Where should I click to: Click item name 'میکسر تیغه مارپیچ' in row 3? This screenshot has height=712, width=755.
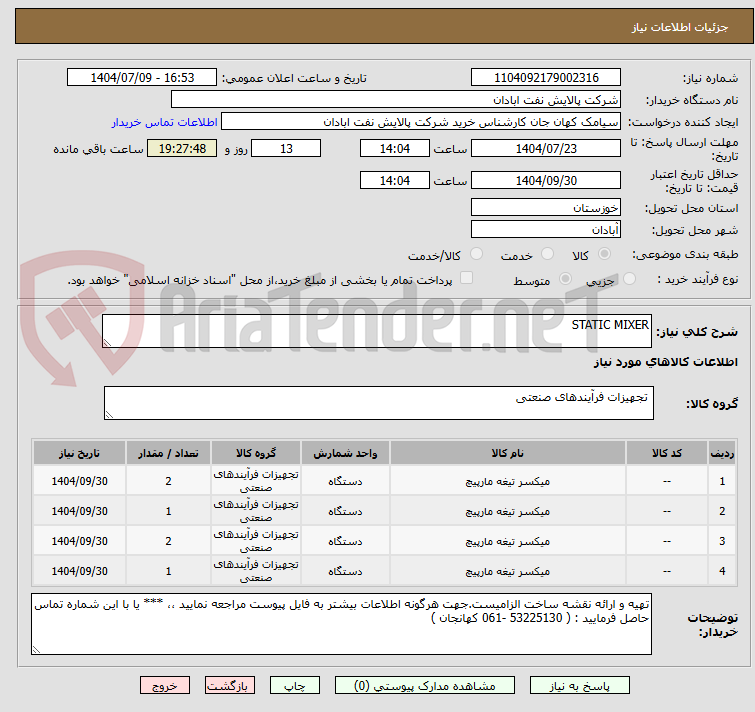pyautogui.click(x=508, y=541)
